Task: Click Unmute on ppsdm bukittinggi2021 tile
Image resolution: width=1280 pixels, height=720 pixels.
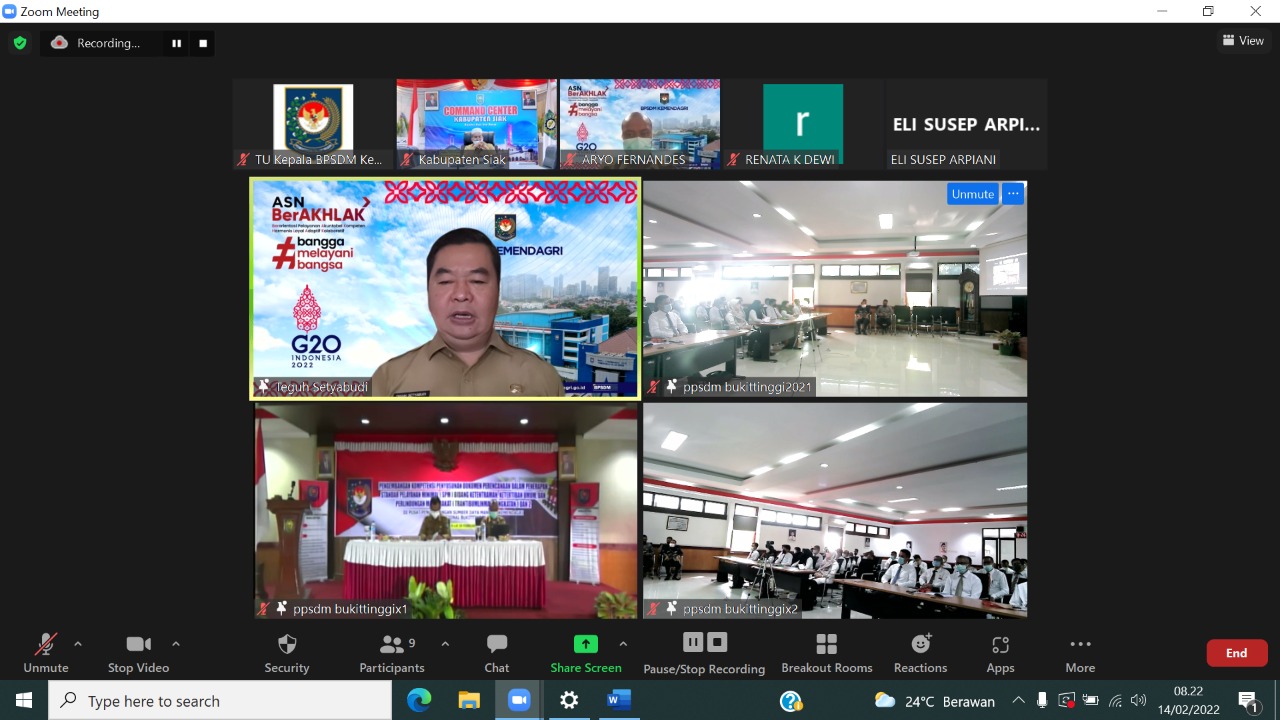Action: (972, 194)
